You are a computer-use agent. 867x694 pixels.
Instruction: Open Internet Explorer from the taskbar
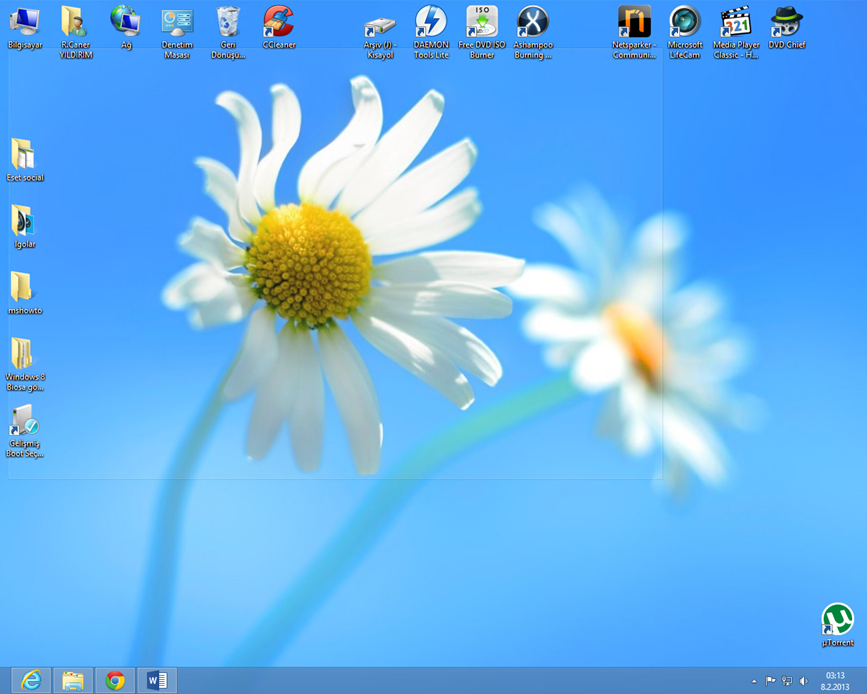pos(31,680)
